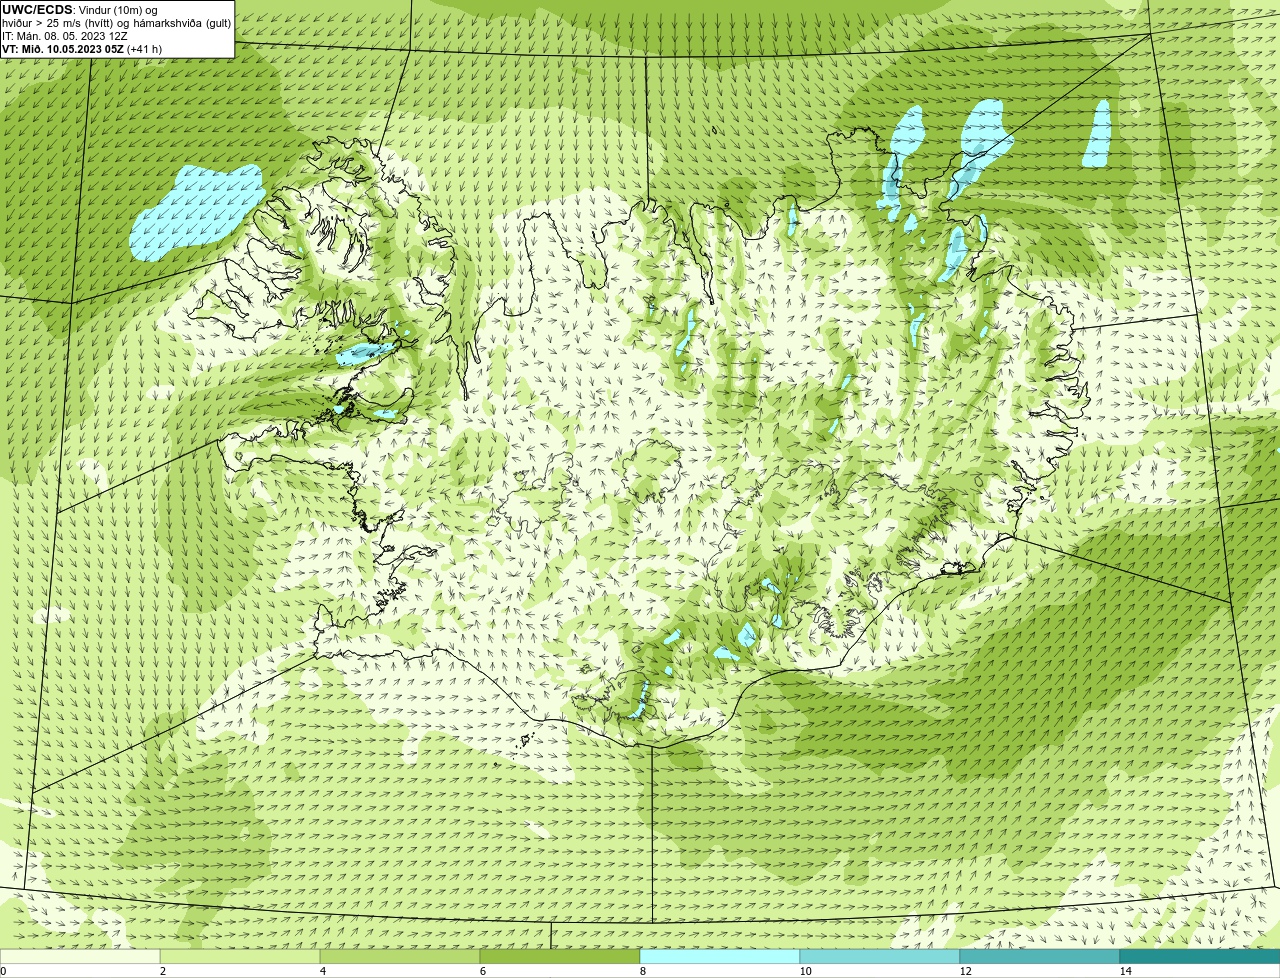The image size is (1280, 978).
Task: Click the 0–2 m/s palest legend swatch
Action: (x=80, y=956)
